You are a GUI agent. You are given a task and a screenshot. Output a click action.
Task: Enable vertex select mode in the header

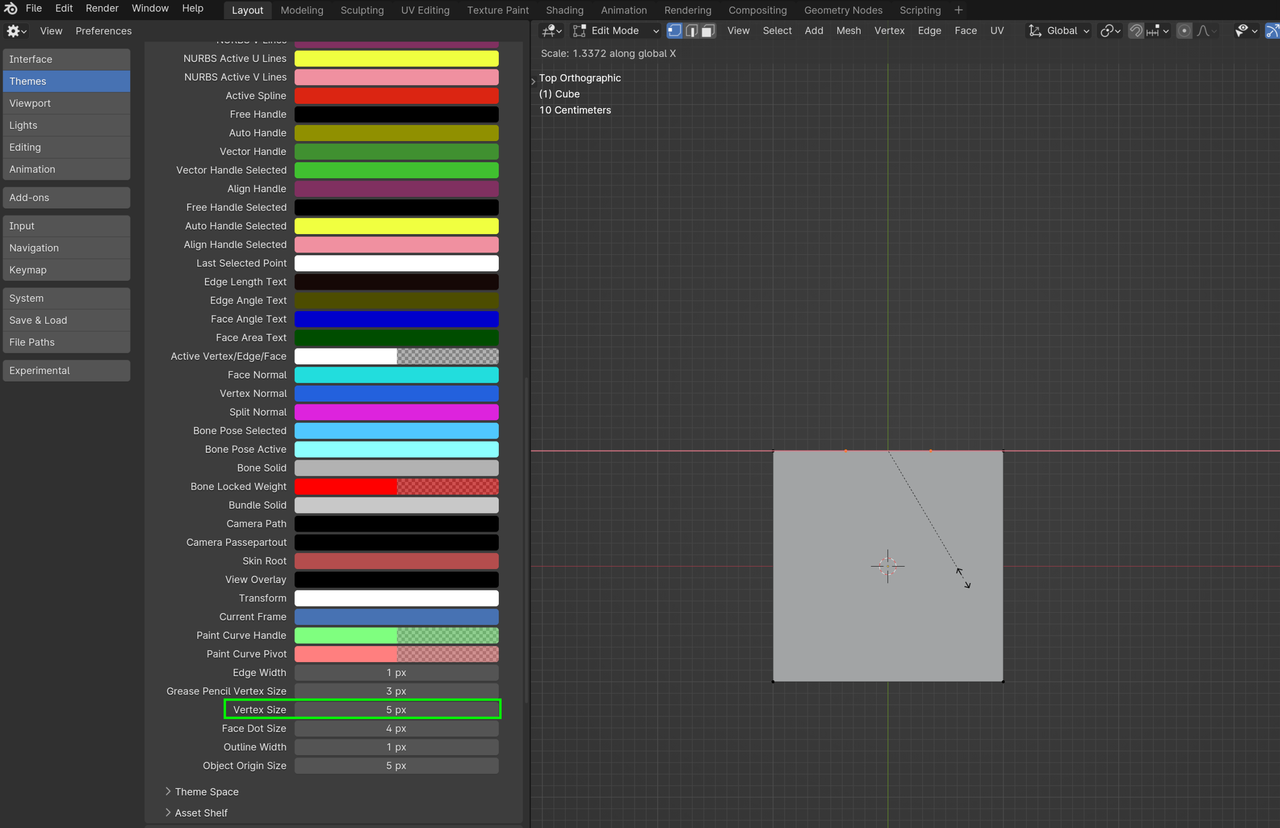click(674, 31)
